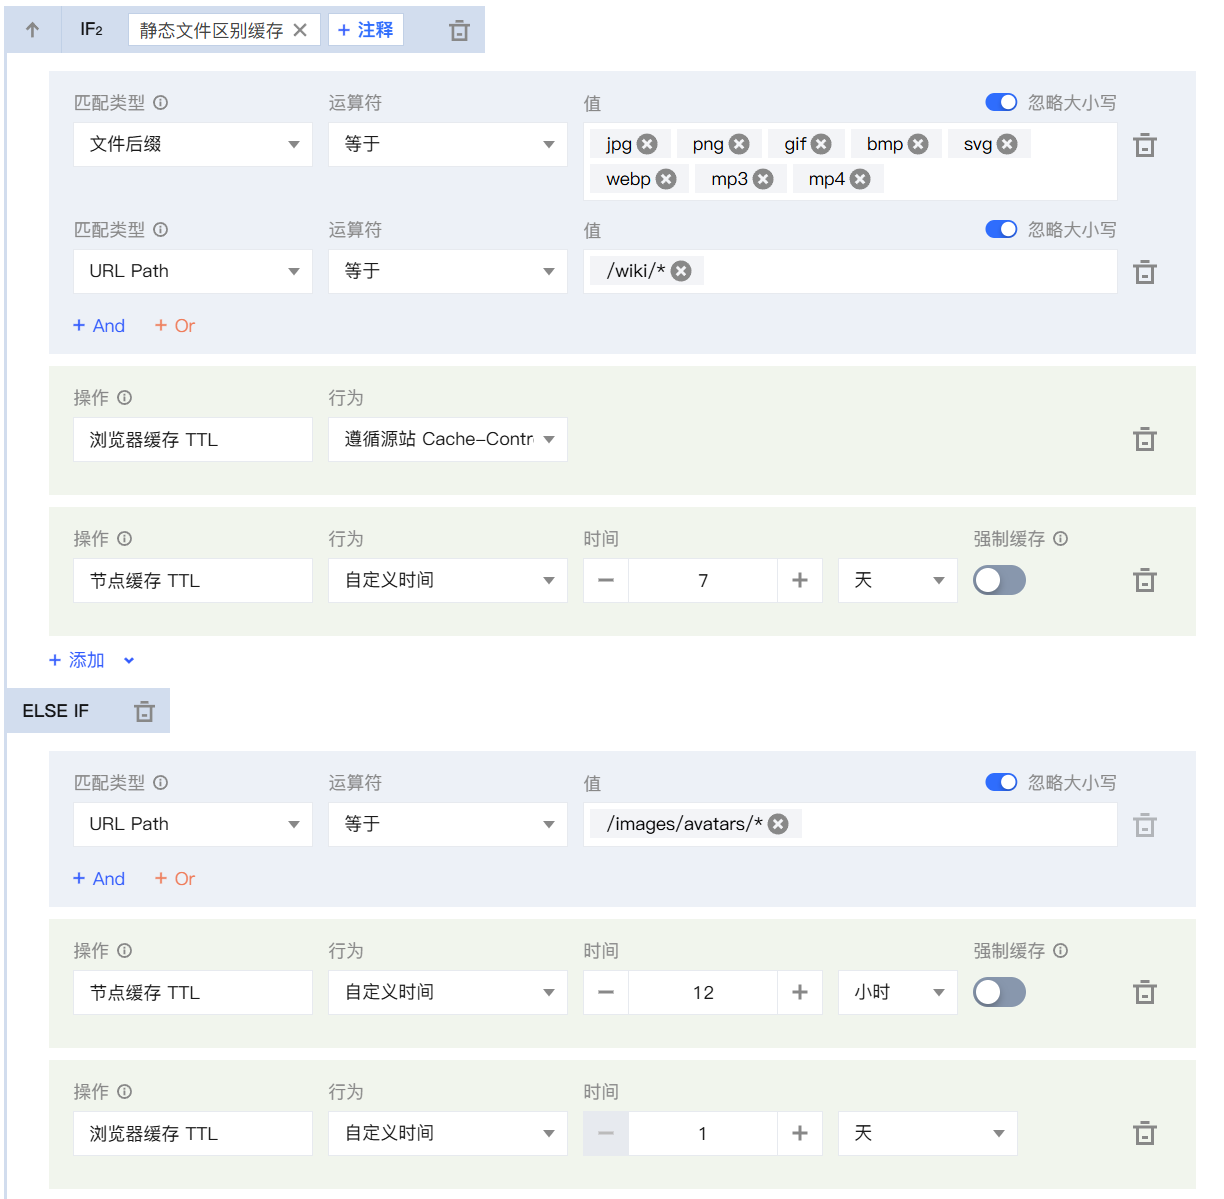
Task: Expand the + 添加 options chevron
Action: [x=129, y=660]
